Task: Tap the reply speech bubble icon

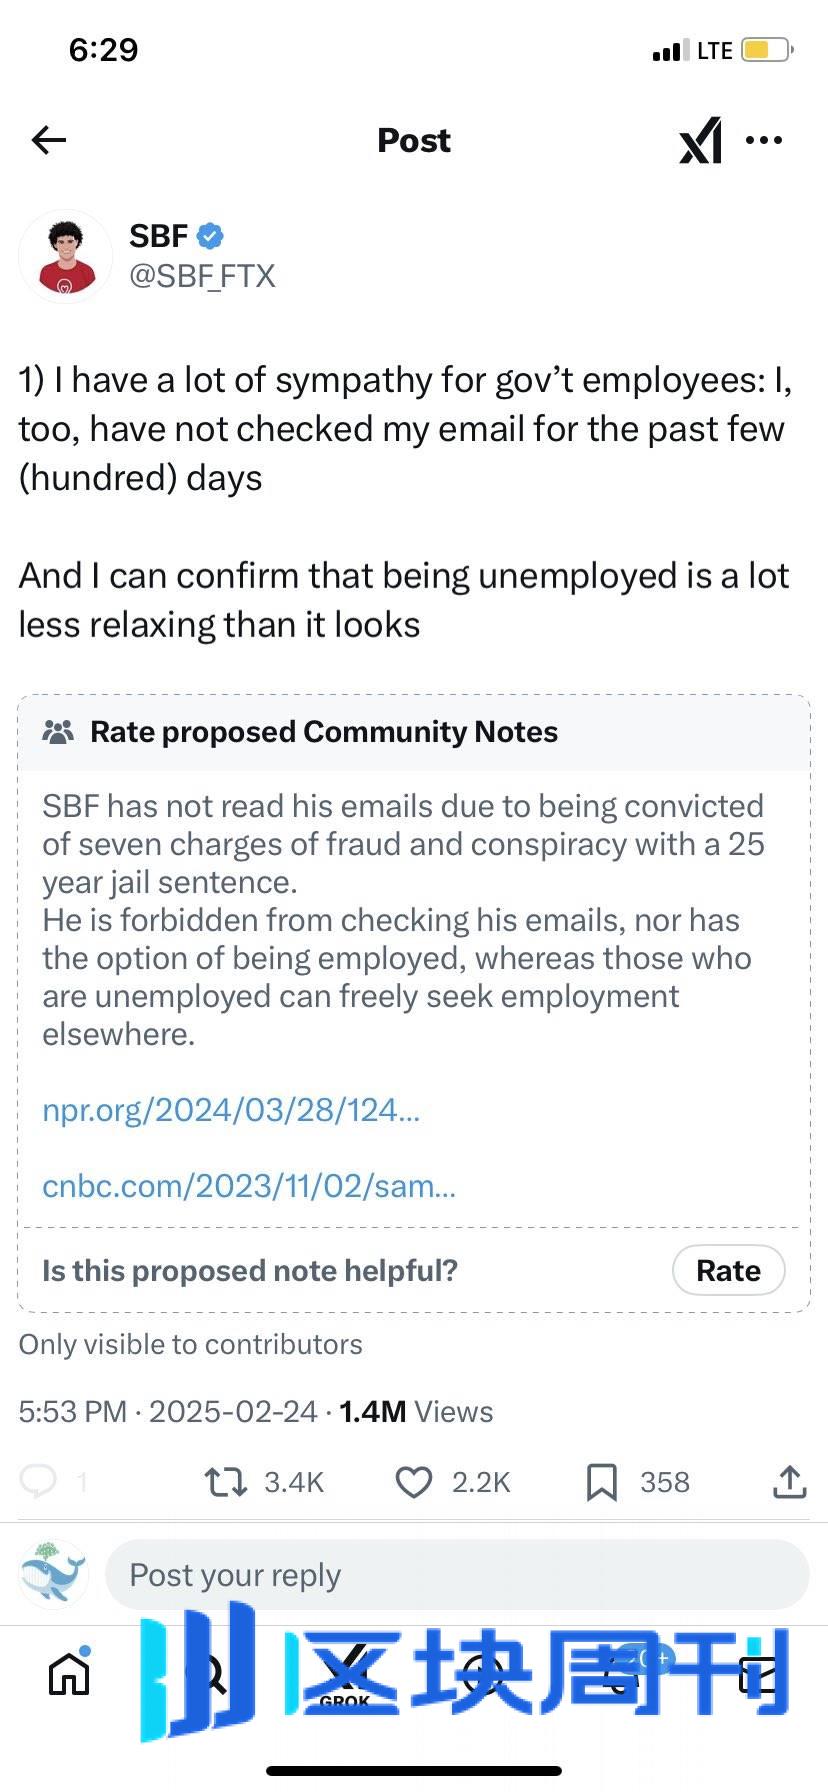Action: coord(39,1481)
